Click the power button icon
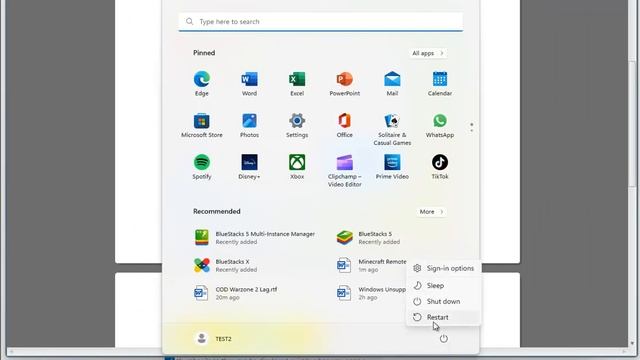This screenshot has height=360, width=640. 444,338
